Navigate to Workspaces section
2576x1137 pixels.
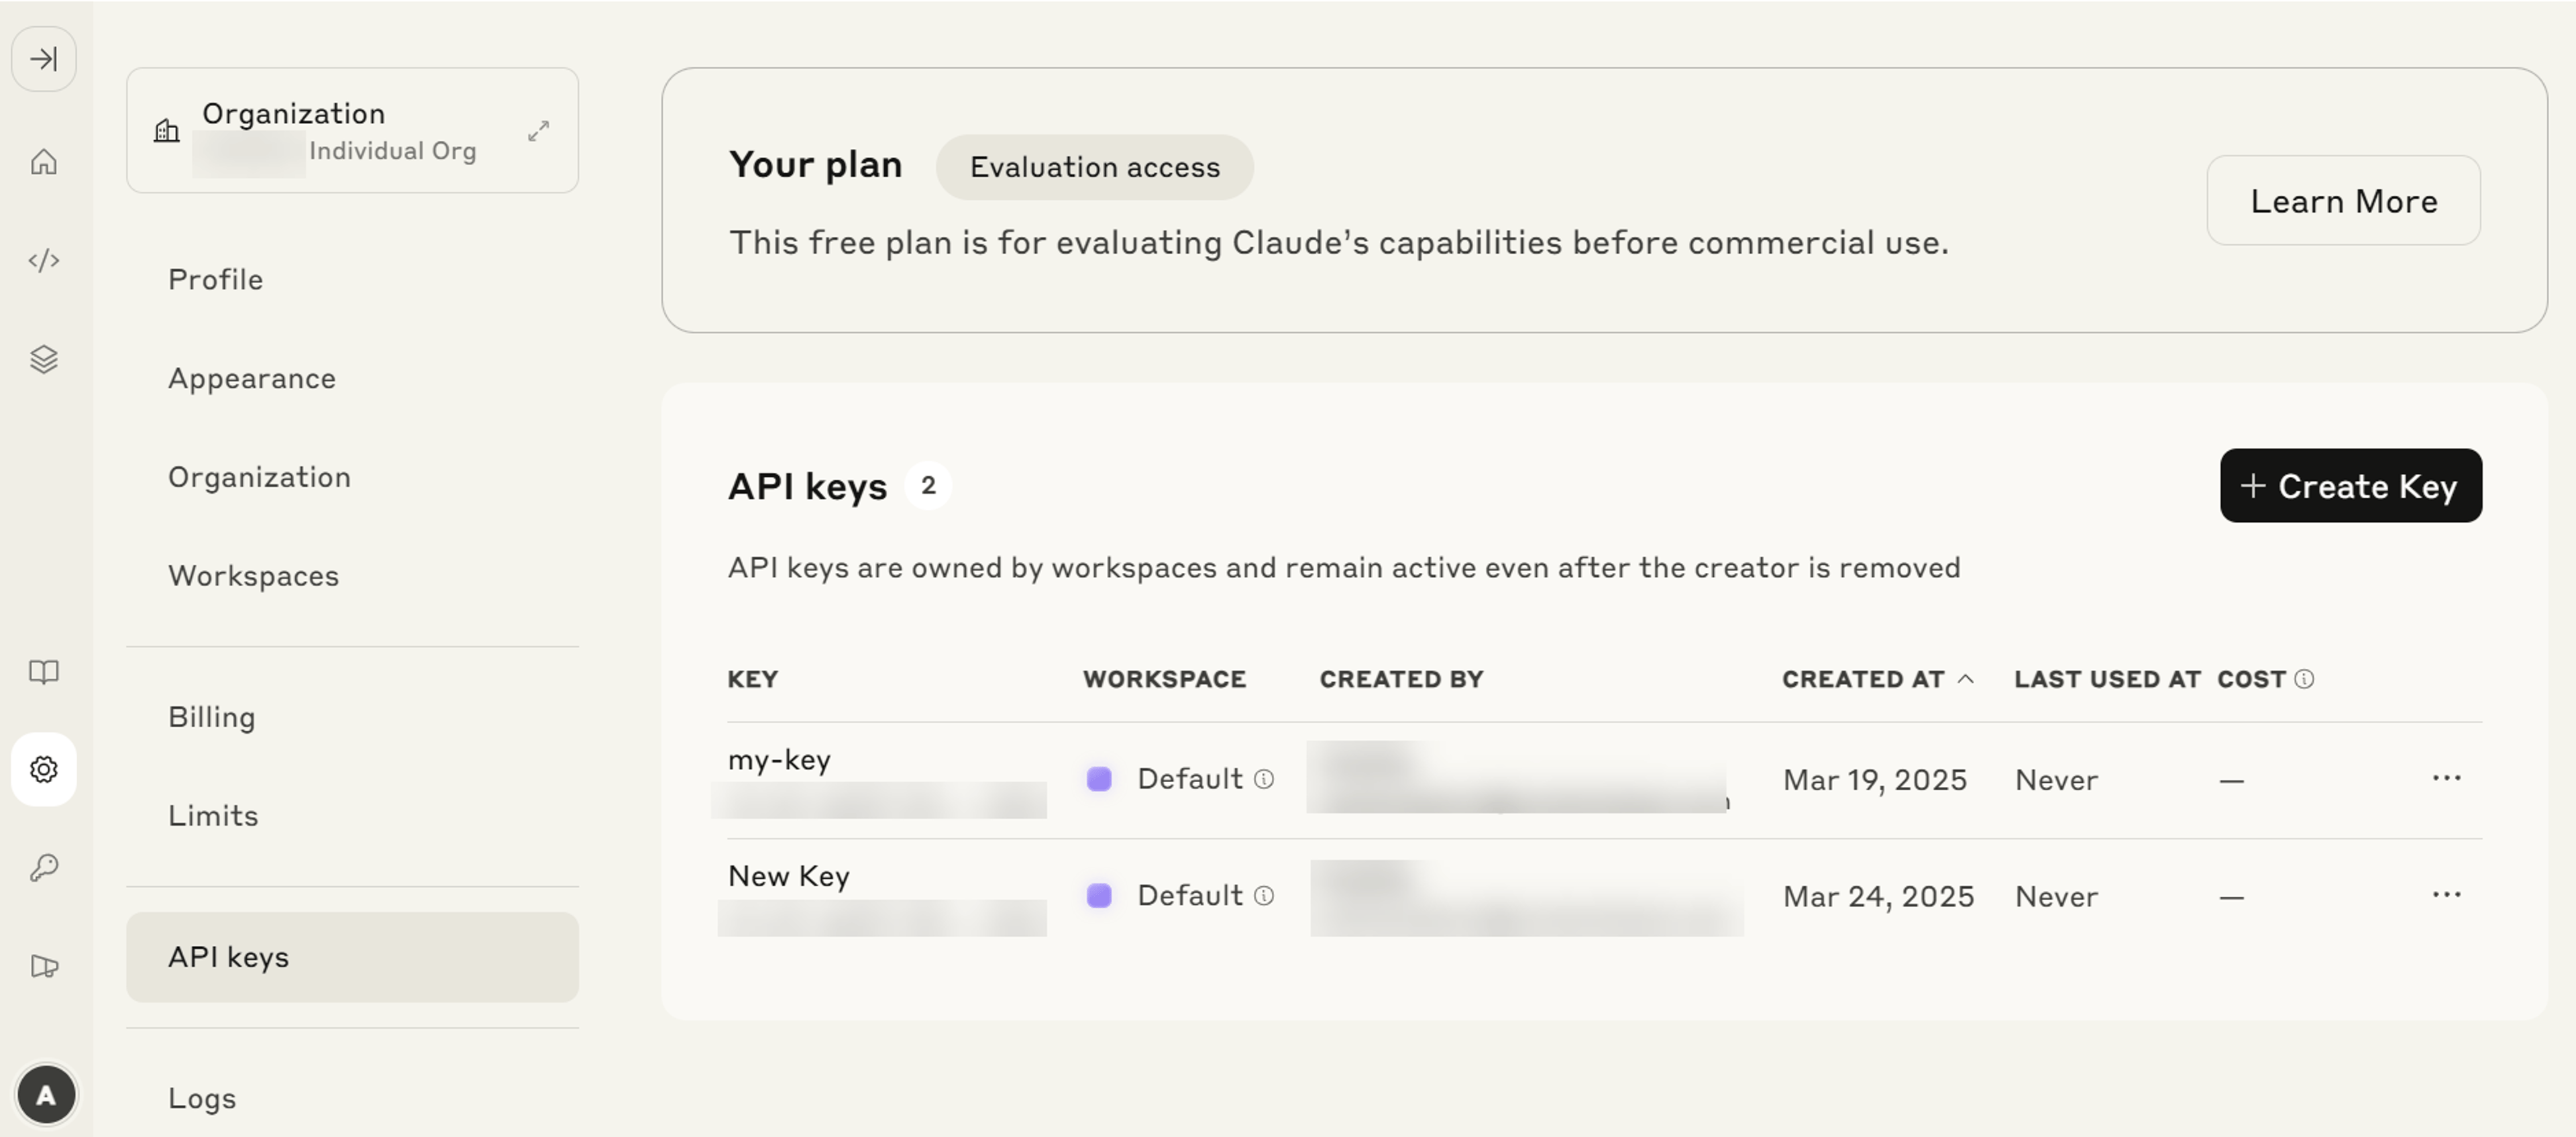pos(254,576)
